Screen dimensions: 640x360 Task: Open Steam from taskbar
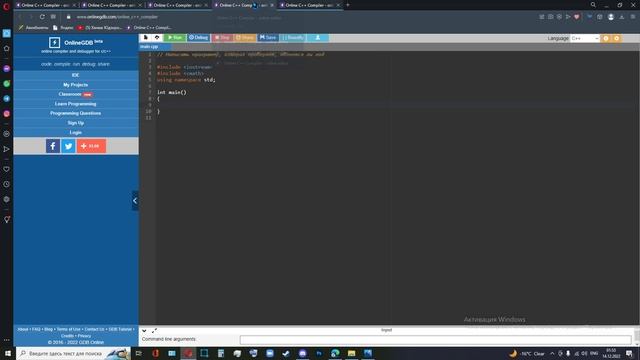(x=286, y=353)
